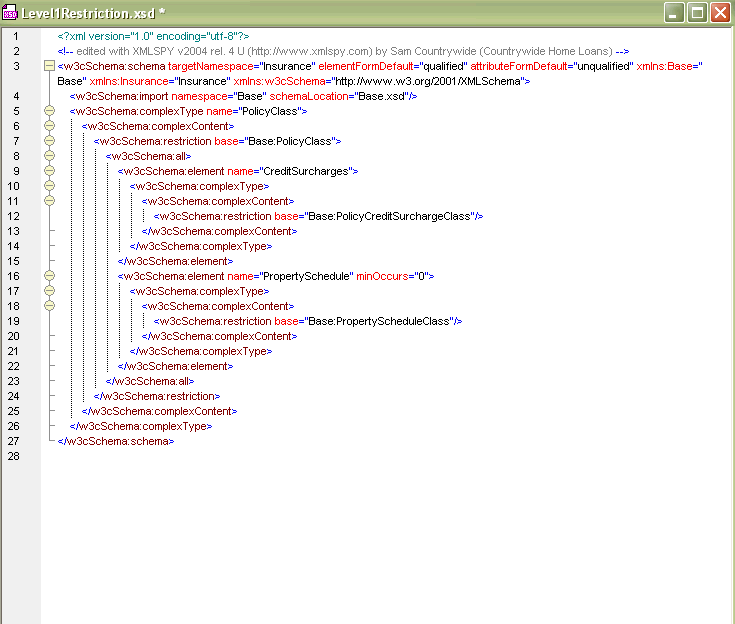Click closing complexType tag on line 26
Screen dimensions: 735x624
point(141,426)
